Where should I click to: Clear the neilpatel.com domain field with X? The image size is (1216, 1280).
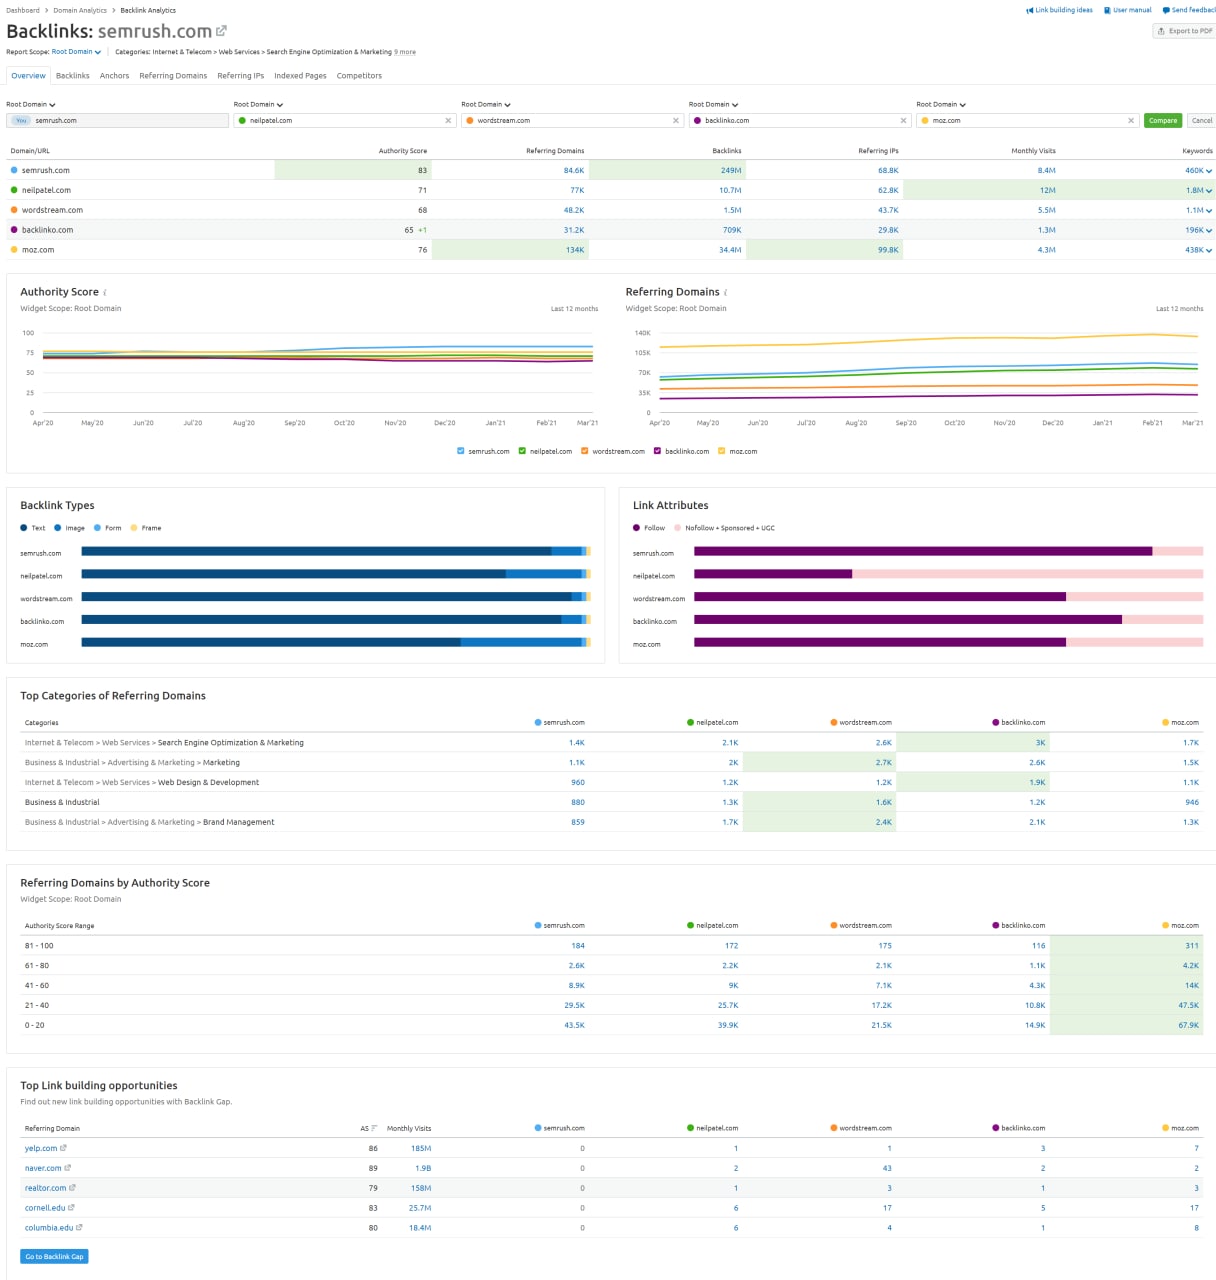[448, 120]
